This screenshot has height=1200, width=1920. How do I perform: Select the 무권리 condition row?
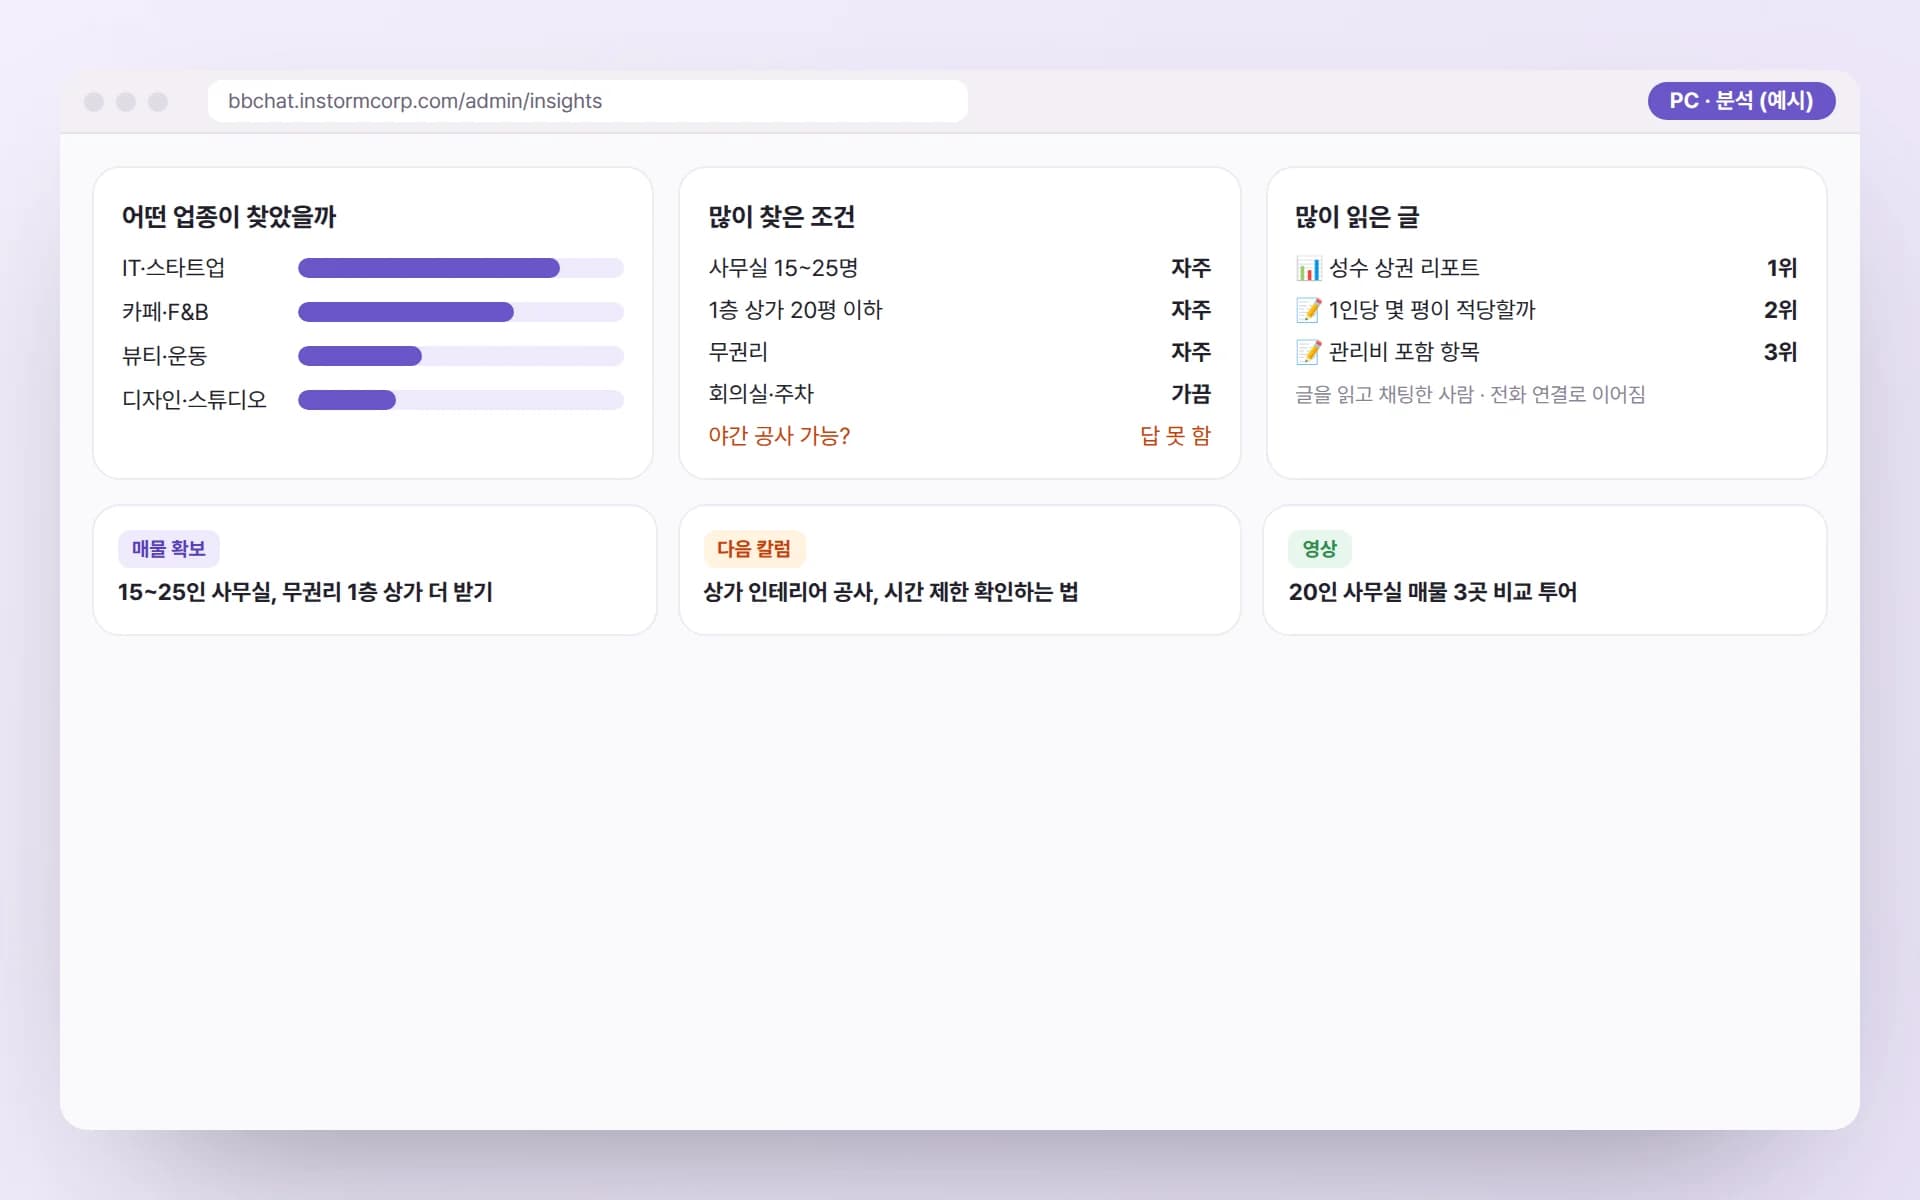(x=959, y=352)
